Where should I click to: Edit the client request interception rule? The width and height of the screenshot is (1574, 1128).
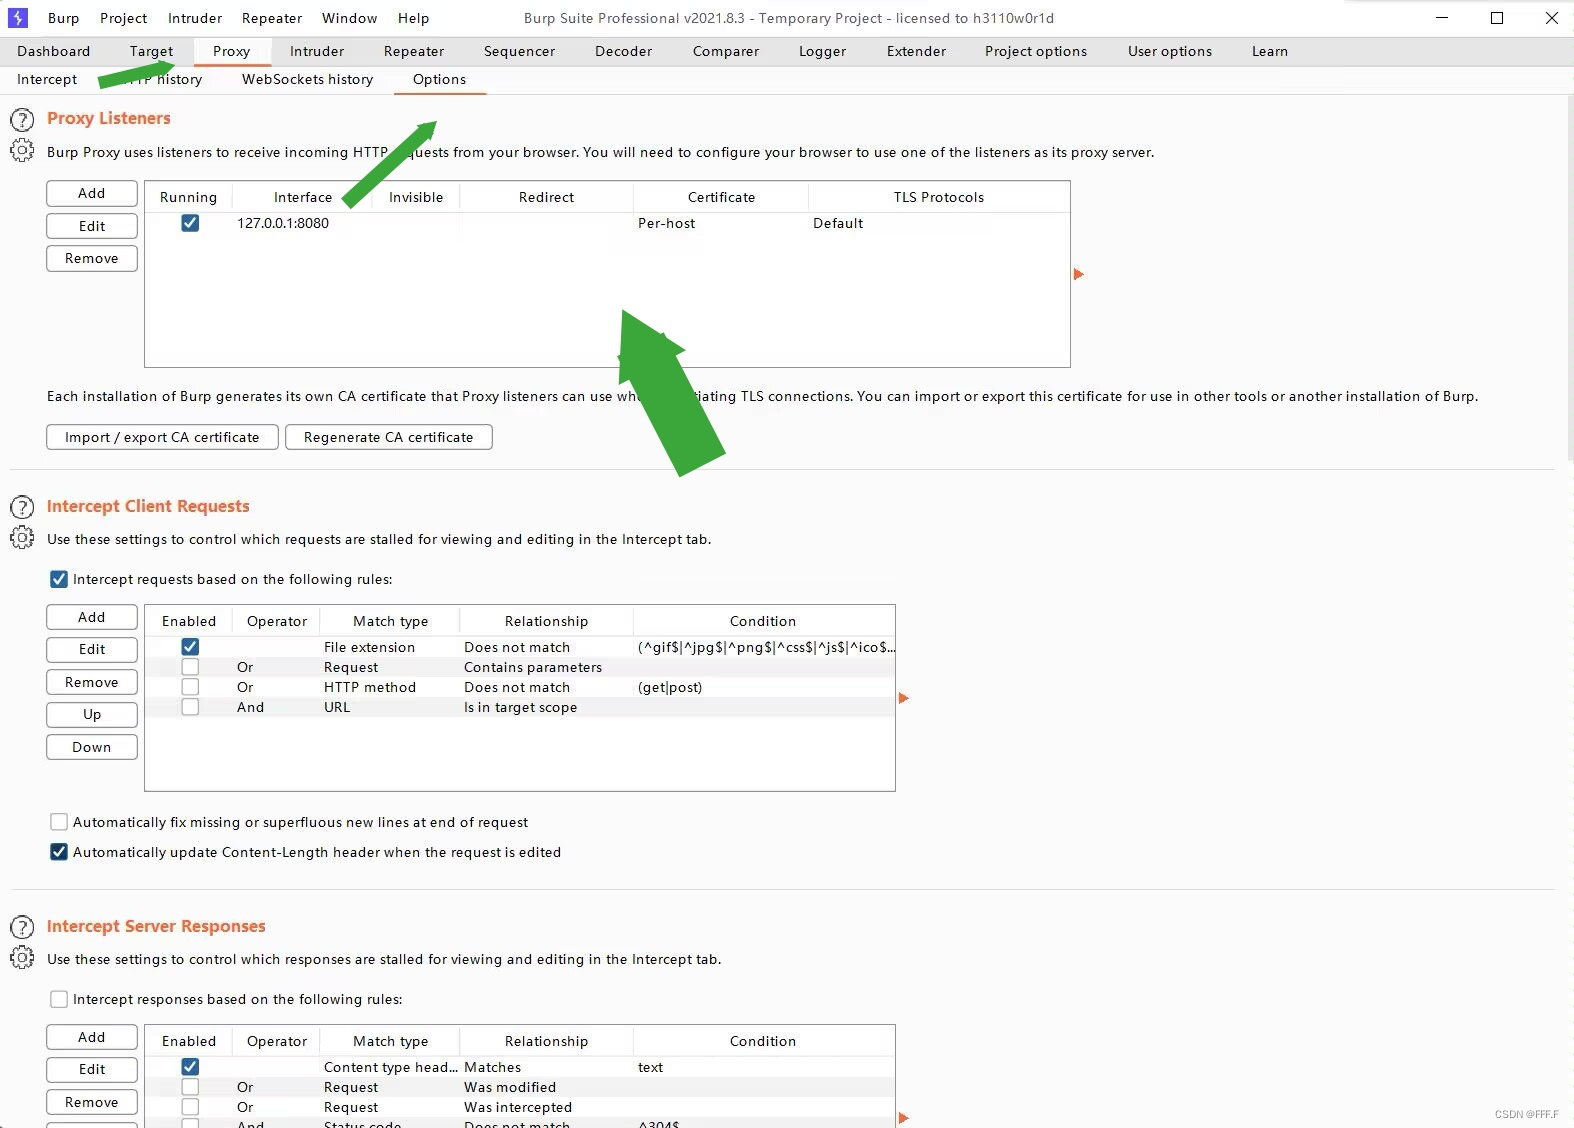92,649
